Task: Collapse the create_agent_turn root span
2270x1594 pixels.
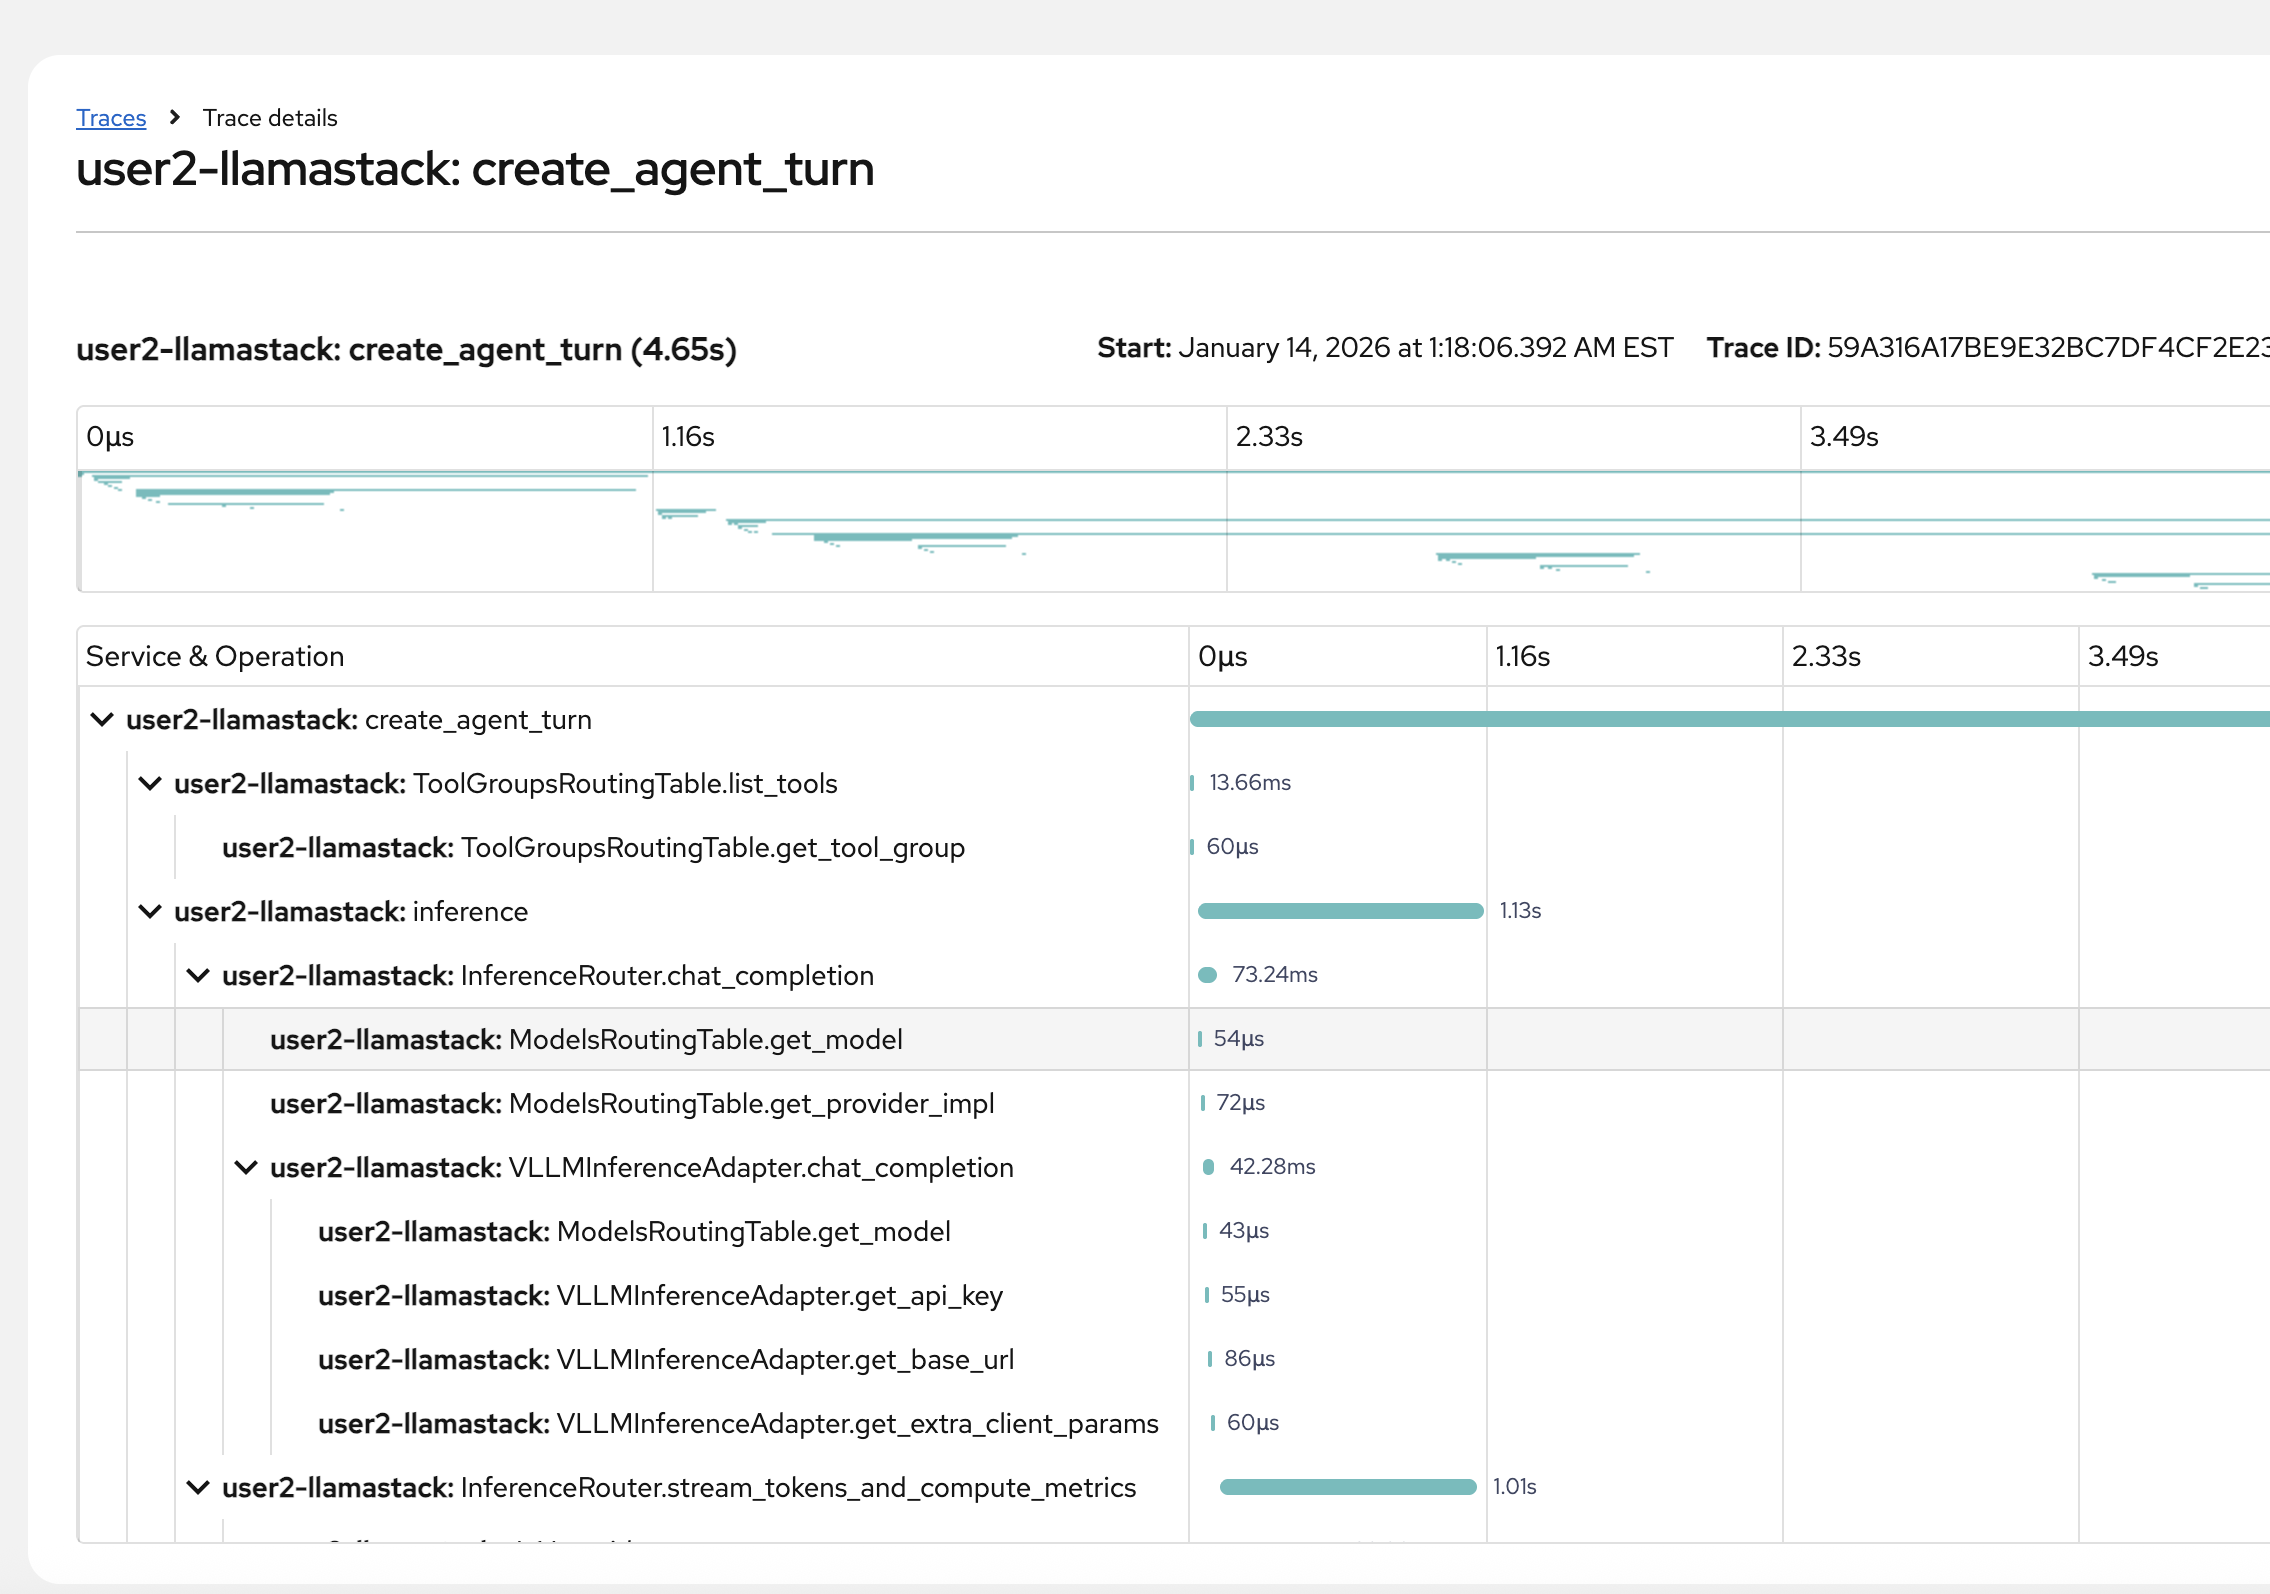Action: pyautogui.click(x=102, y=720)
